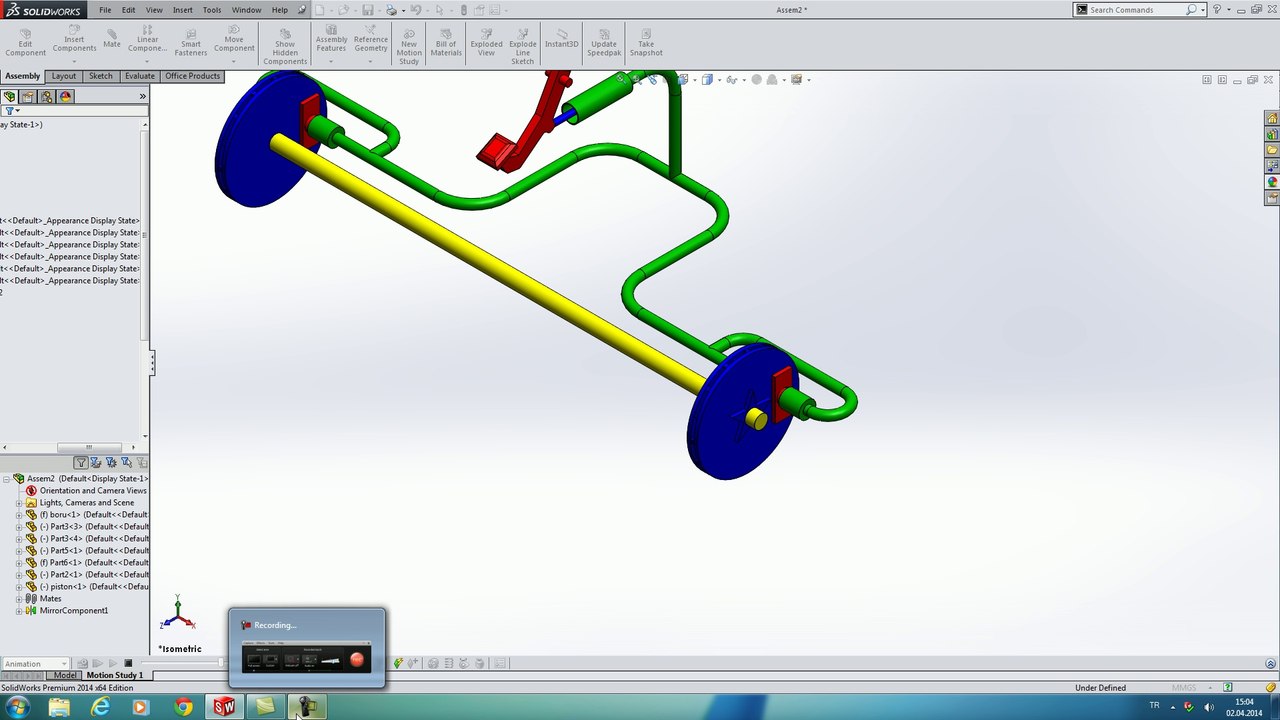Open the Design Library task pane icon
The image size is (1280, 720).
[1272, 134]
